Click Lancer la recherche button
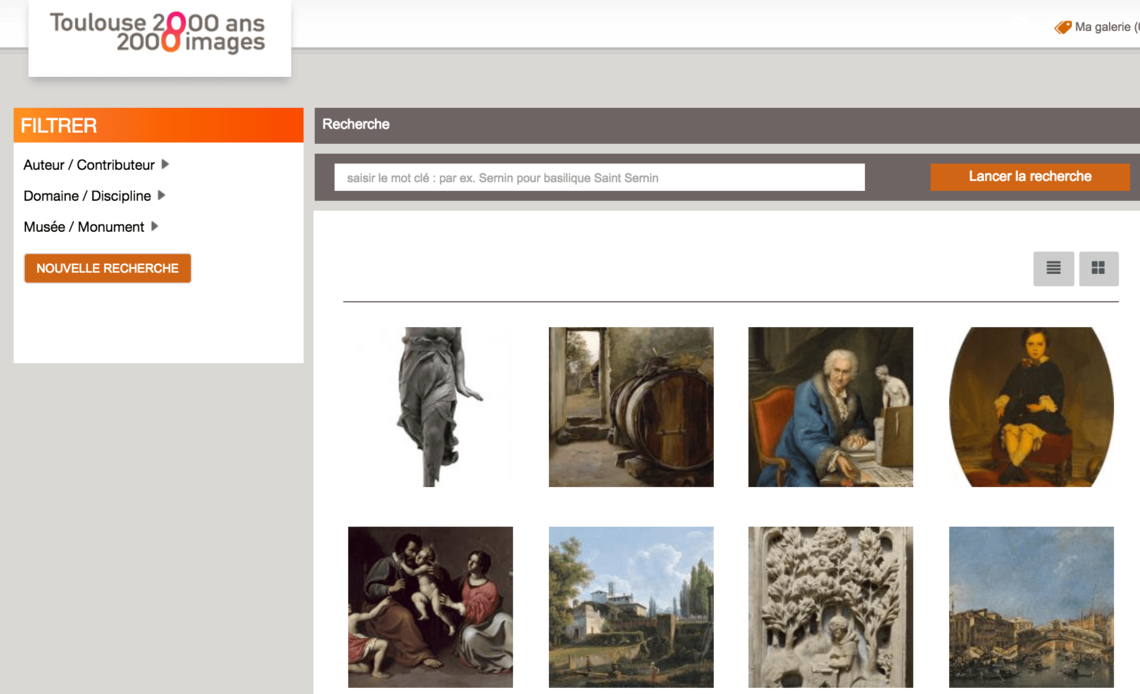Image resolution: width=1140 pixels, height=694 pixels. pyautogui.click(x=1029, y=177)
